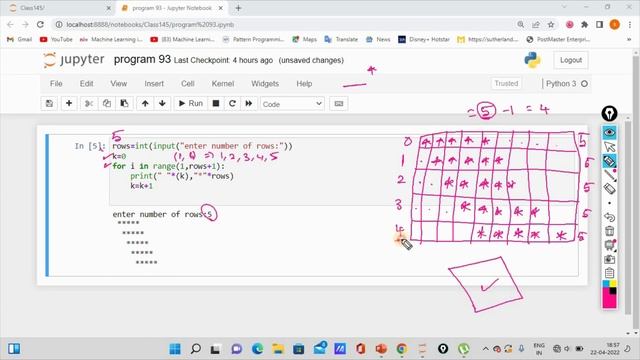The image size is (640, 360).
Task: Open the Widgets menu
Action: point(265,84)
